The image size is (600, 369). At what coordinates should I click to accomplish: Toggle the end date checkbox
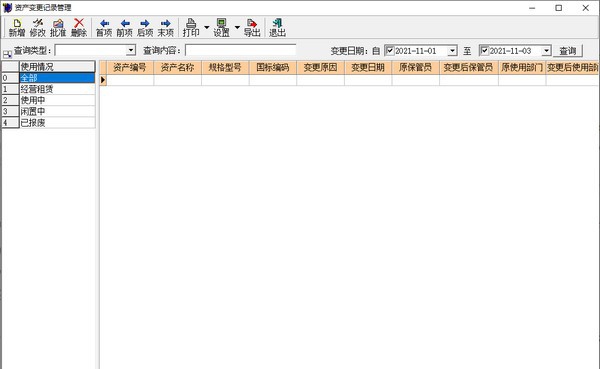tap(484, 51)
